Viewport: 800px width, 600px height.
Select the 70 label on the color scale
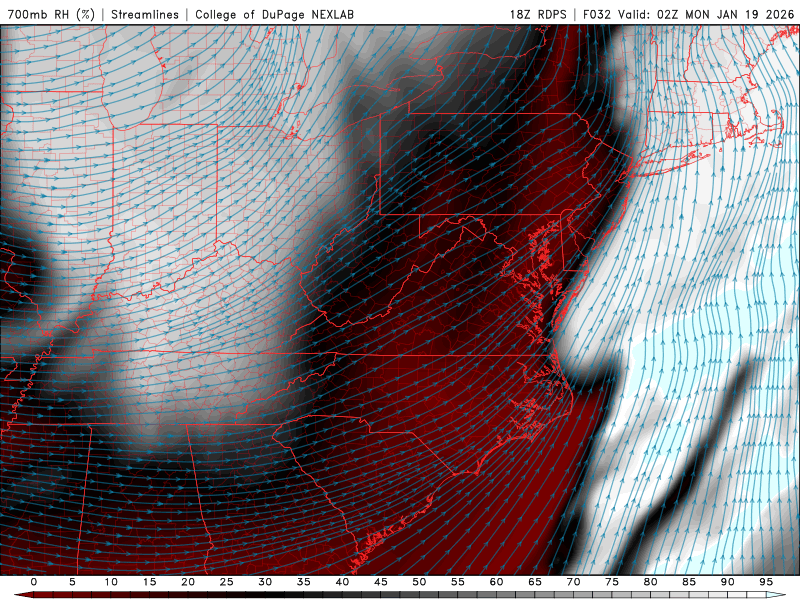click(x=573, y=582)
